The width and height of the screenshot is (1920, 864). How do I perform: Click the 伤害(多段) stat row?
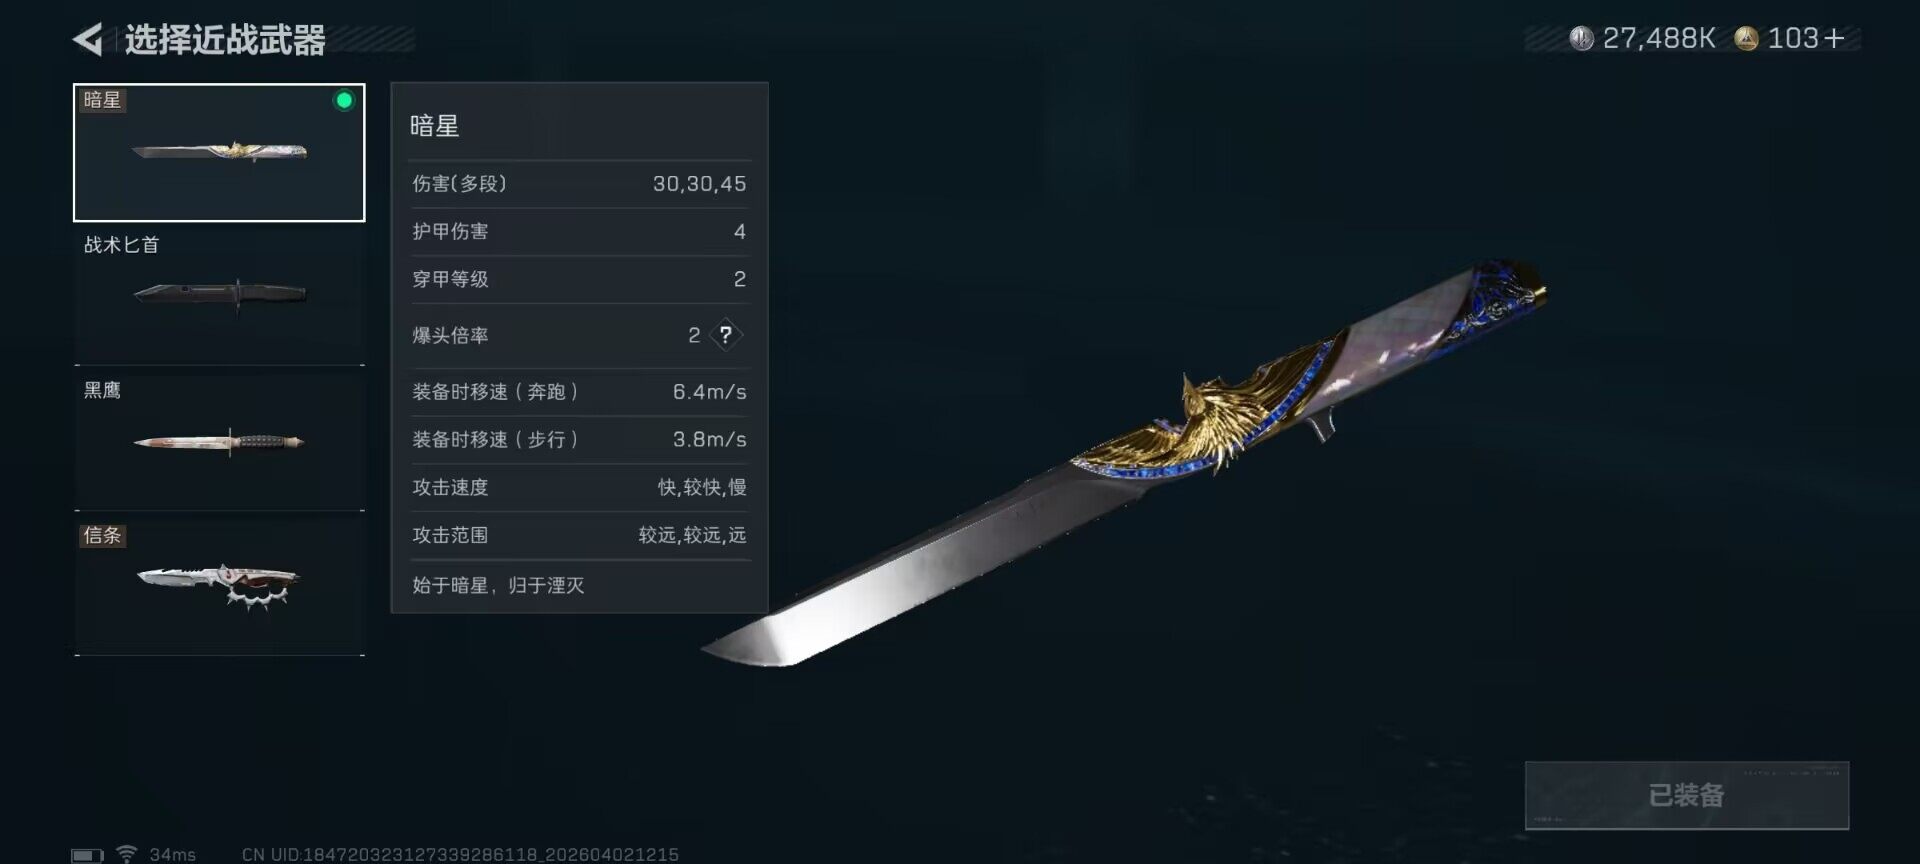click(579, 184)
